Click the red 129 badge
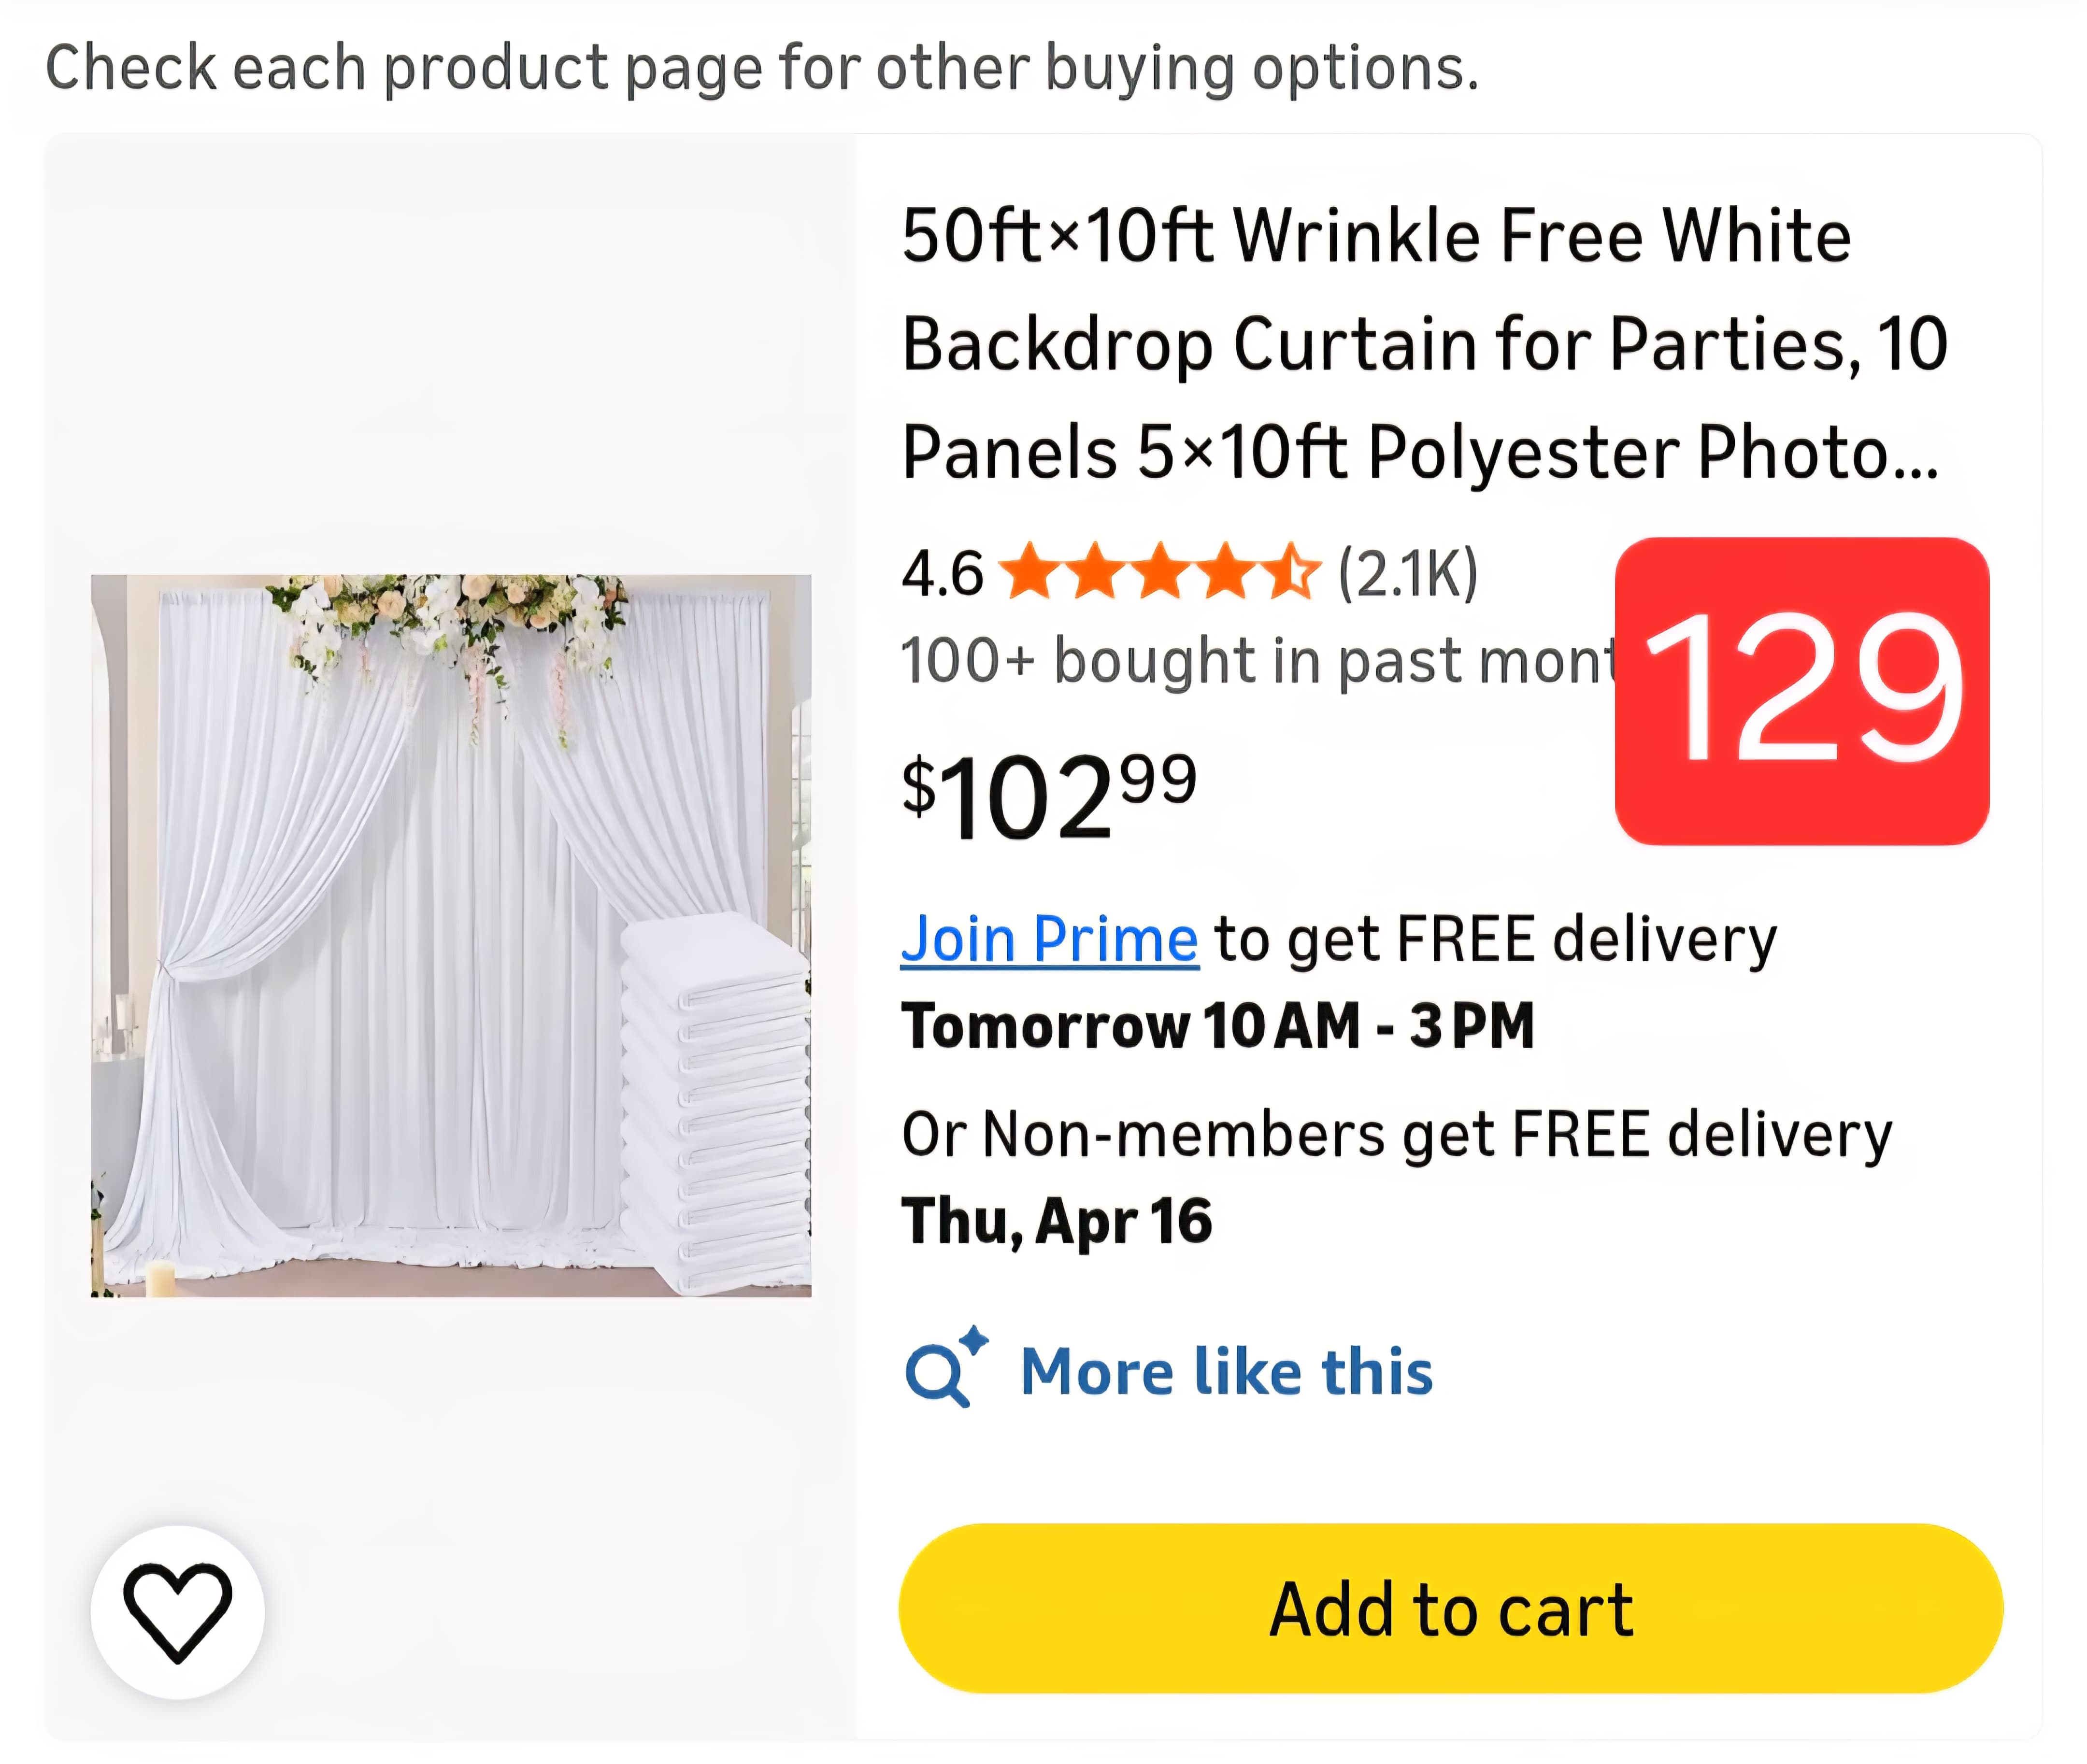The height and width of the screenshot is (1764, 2087). coord(1801,691)
